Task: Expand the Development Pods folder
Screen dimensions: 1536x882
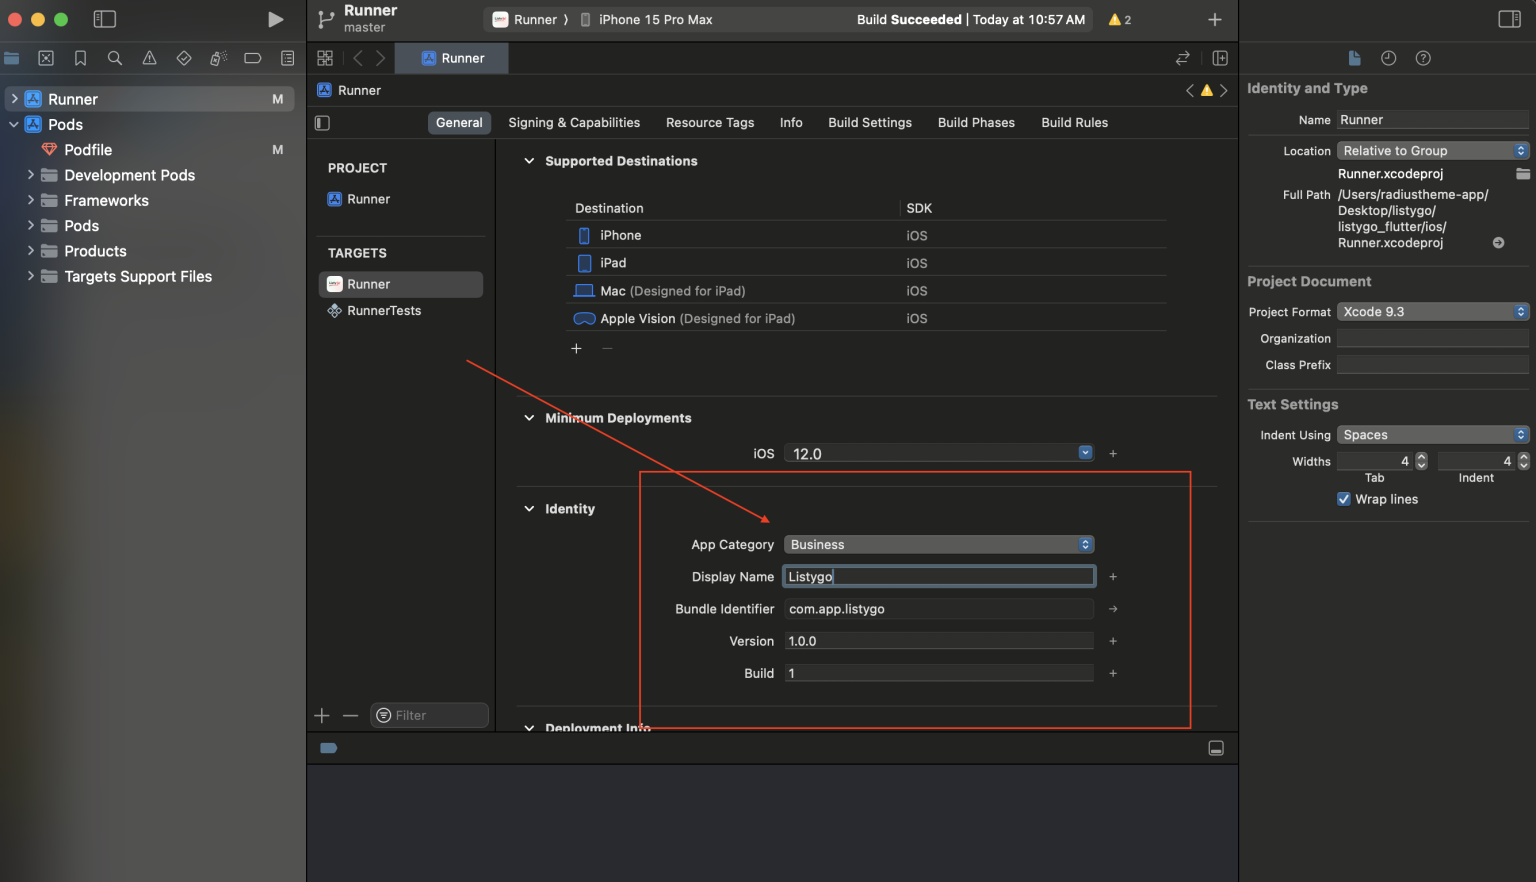Action: [x=30, y=175]
